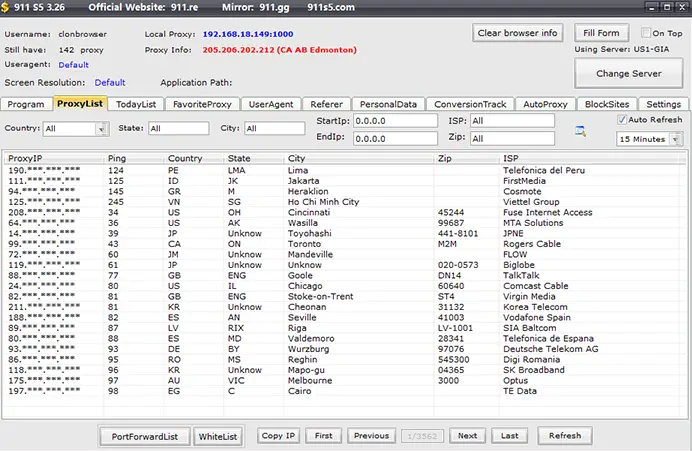Image resolution: width=692 pixels, height=451 pixels.
Task: Go to the Settings tab
Action: [663, 104]
